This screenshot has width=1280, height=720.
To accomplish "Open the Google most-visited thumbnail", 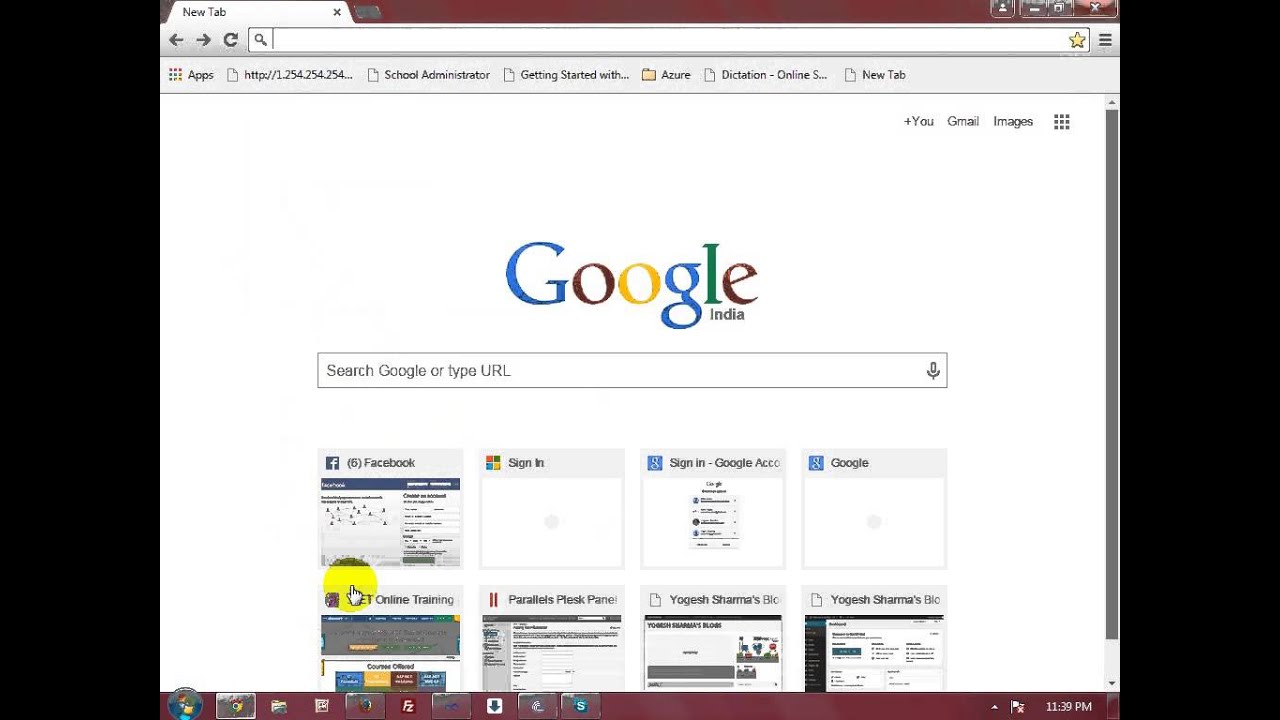I will pos(874,509).
